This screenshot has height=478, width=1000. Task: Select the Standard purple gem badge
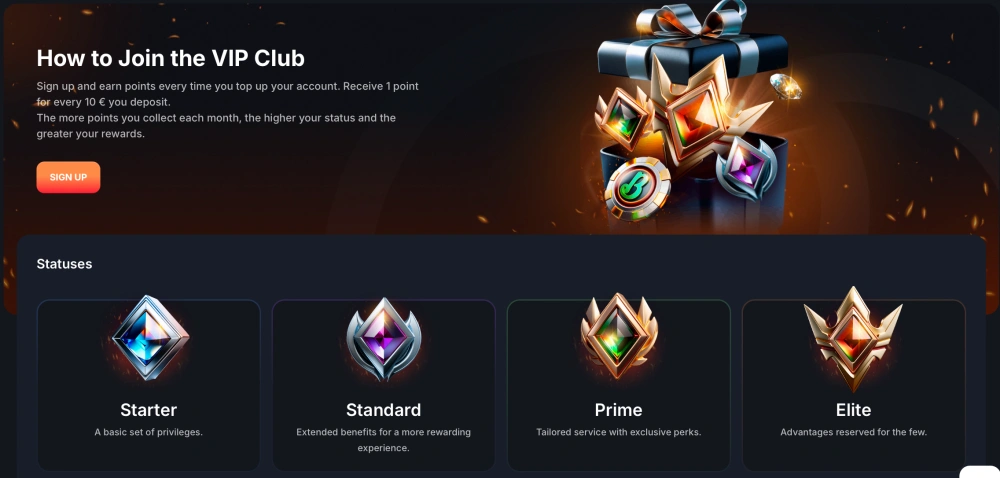pyautogui.click(x=383, y=339)
